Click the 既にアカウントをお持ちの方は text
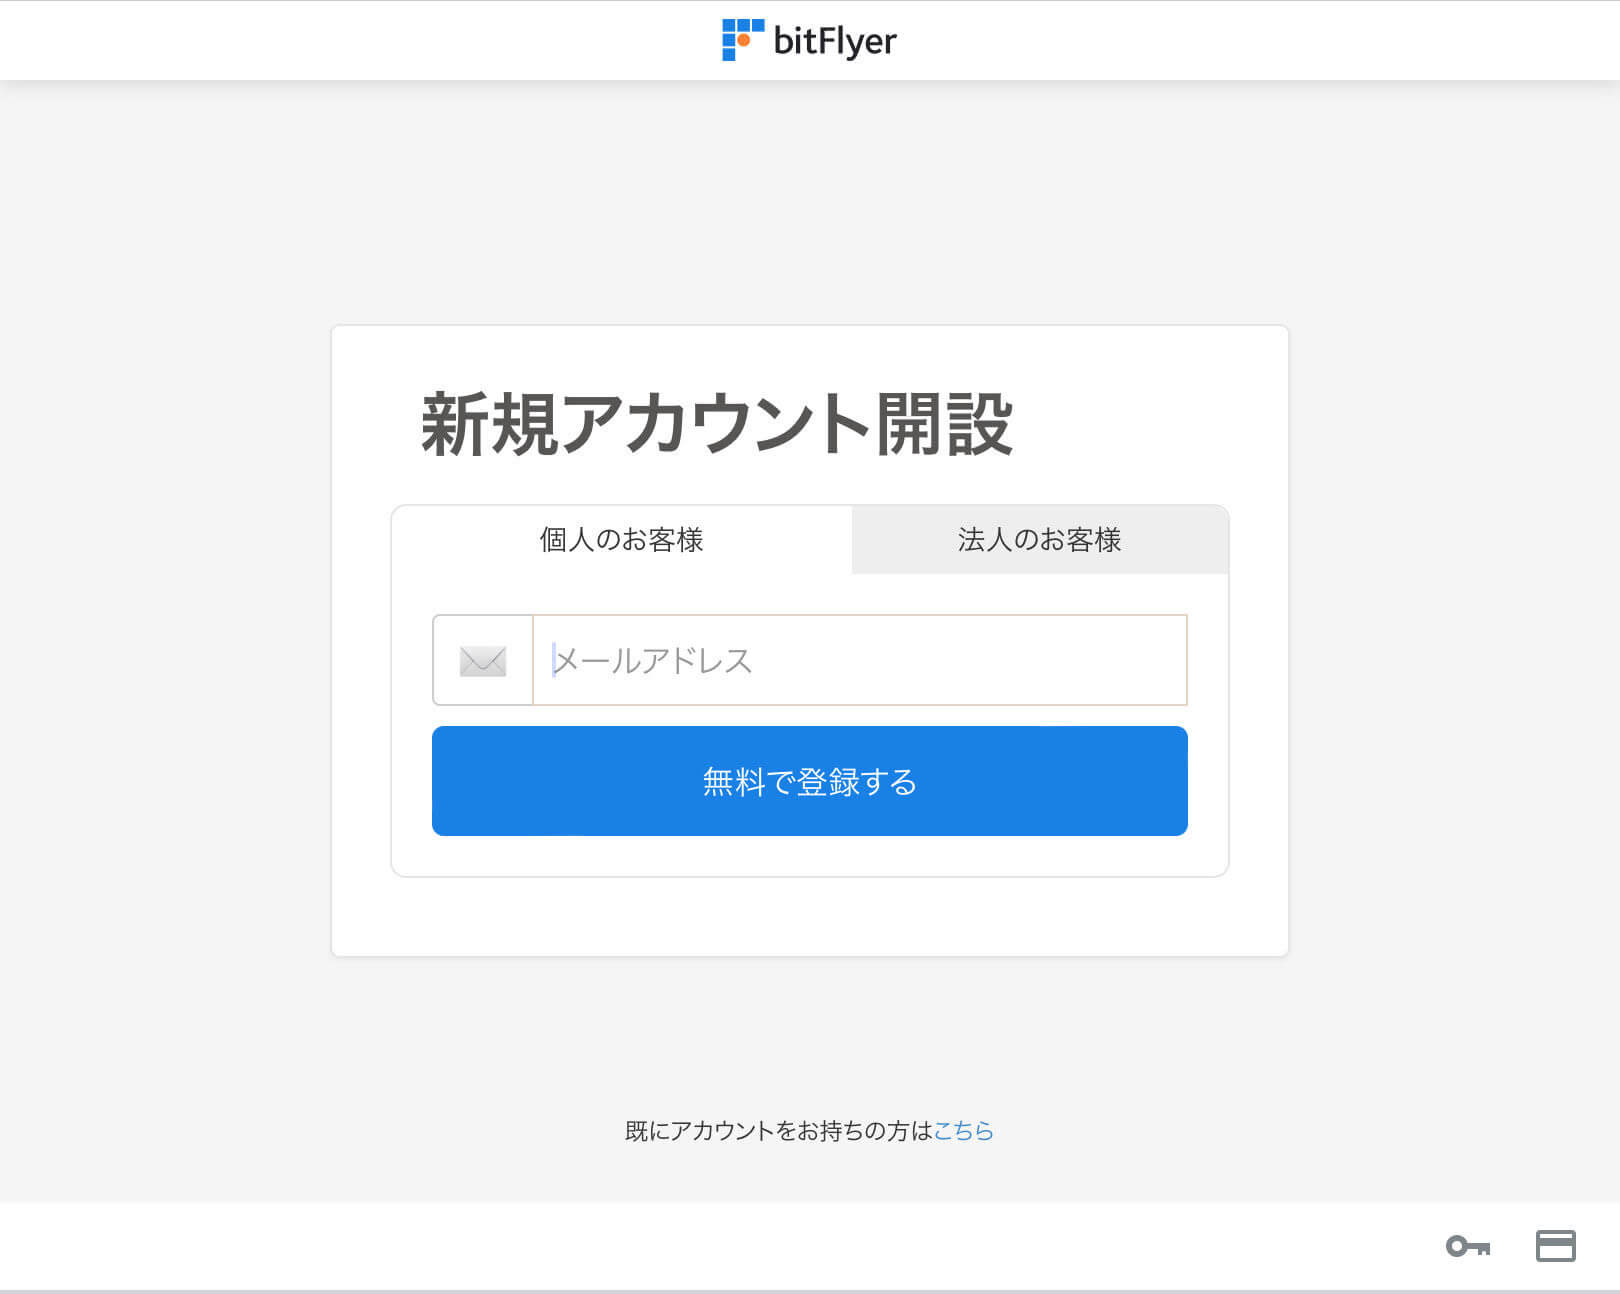Image resolution: width=1620 pixels, height=1294 pixels. click(x=779, y=1131)
